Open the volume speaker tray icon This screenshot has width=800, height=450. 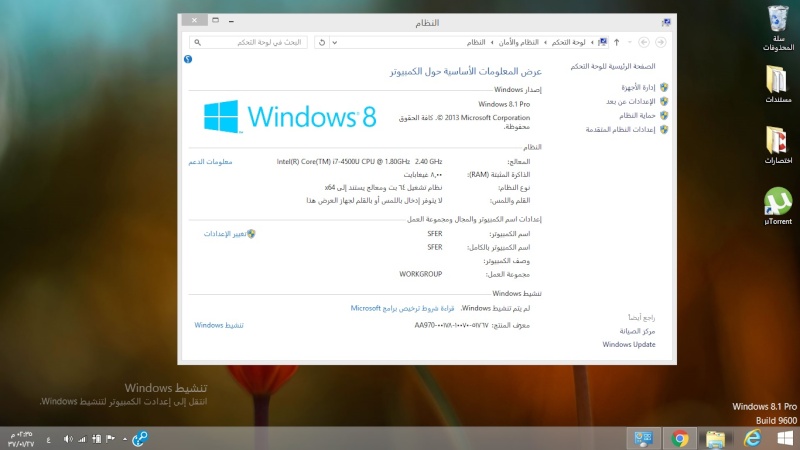[68, 439]
